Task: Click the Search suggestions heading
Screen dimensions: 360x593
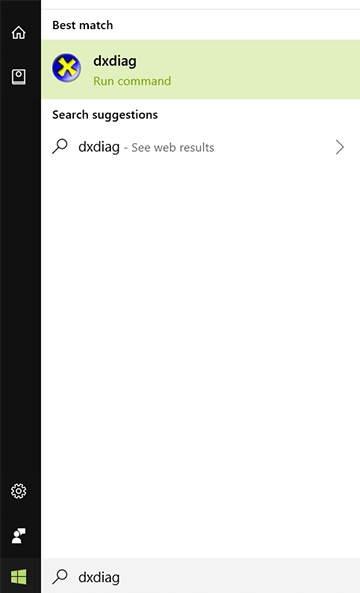Action: [x=105, y=115]
